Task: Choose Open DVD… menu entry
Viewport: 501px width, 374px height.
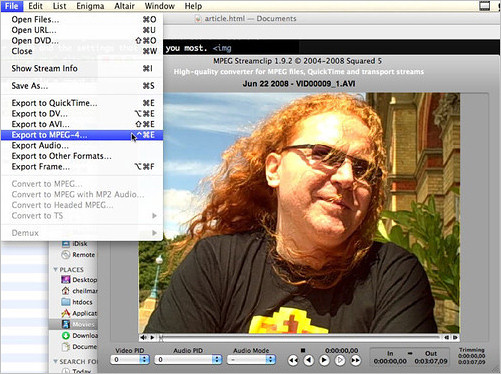Action: 82,41
